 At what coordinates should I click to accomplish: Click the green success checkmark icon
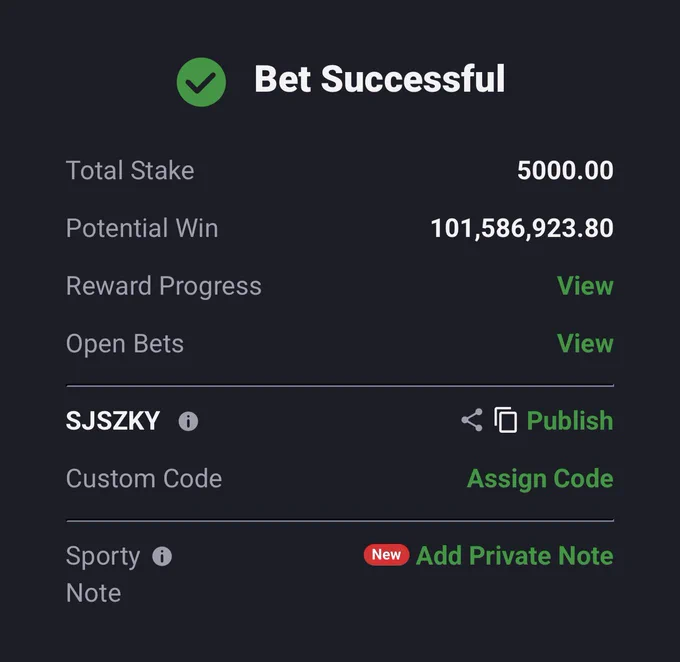[x=201, y=82]
